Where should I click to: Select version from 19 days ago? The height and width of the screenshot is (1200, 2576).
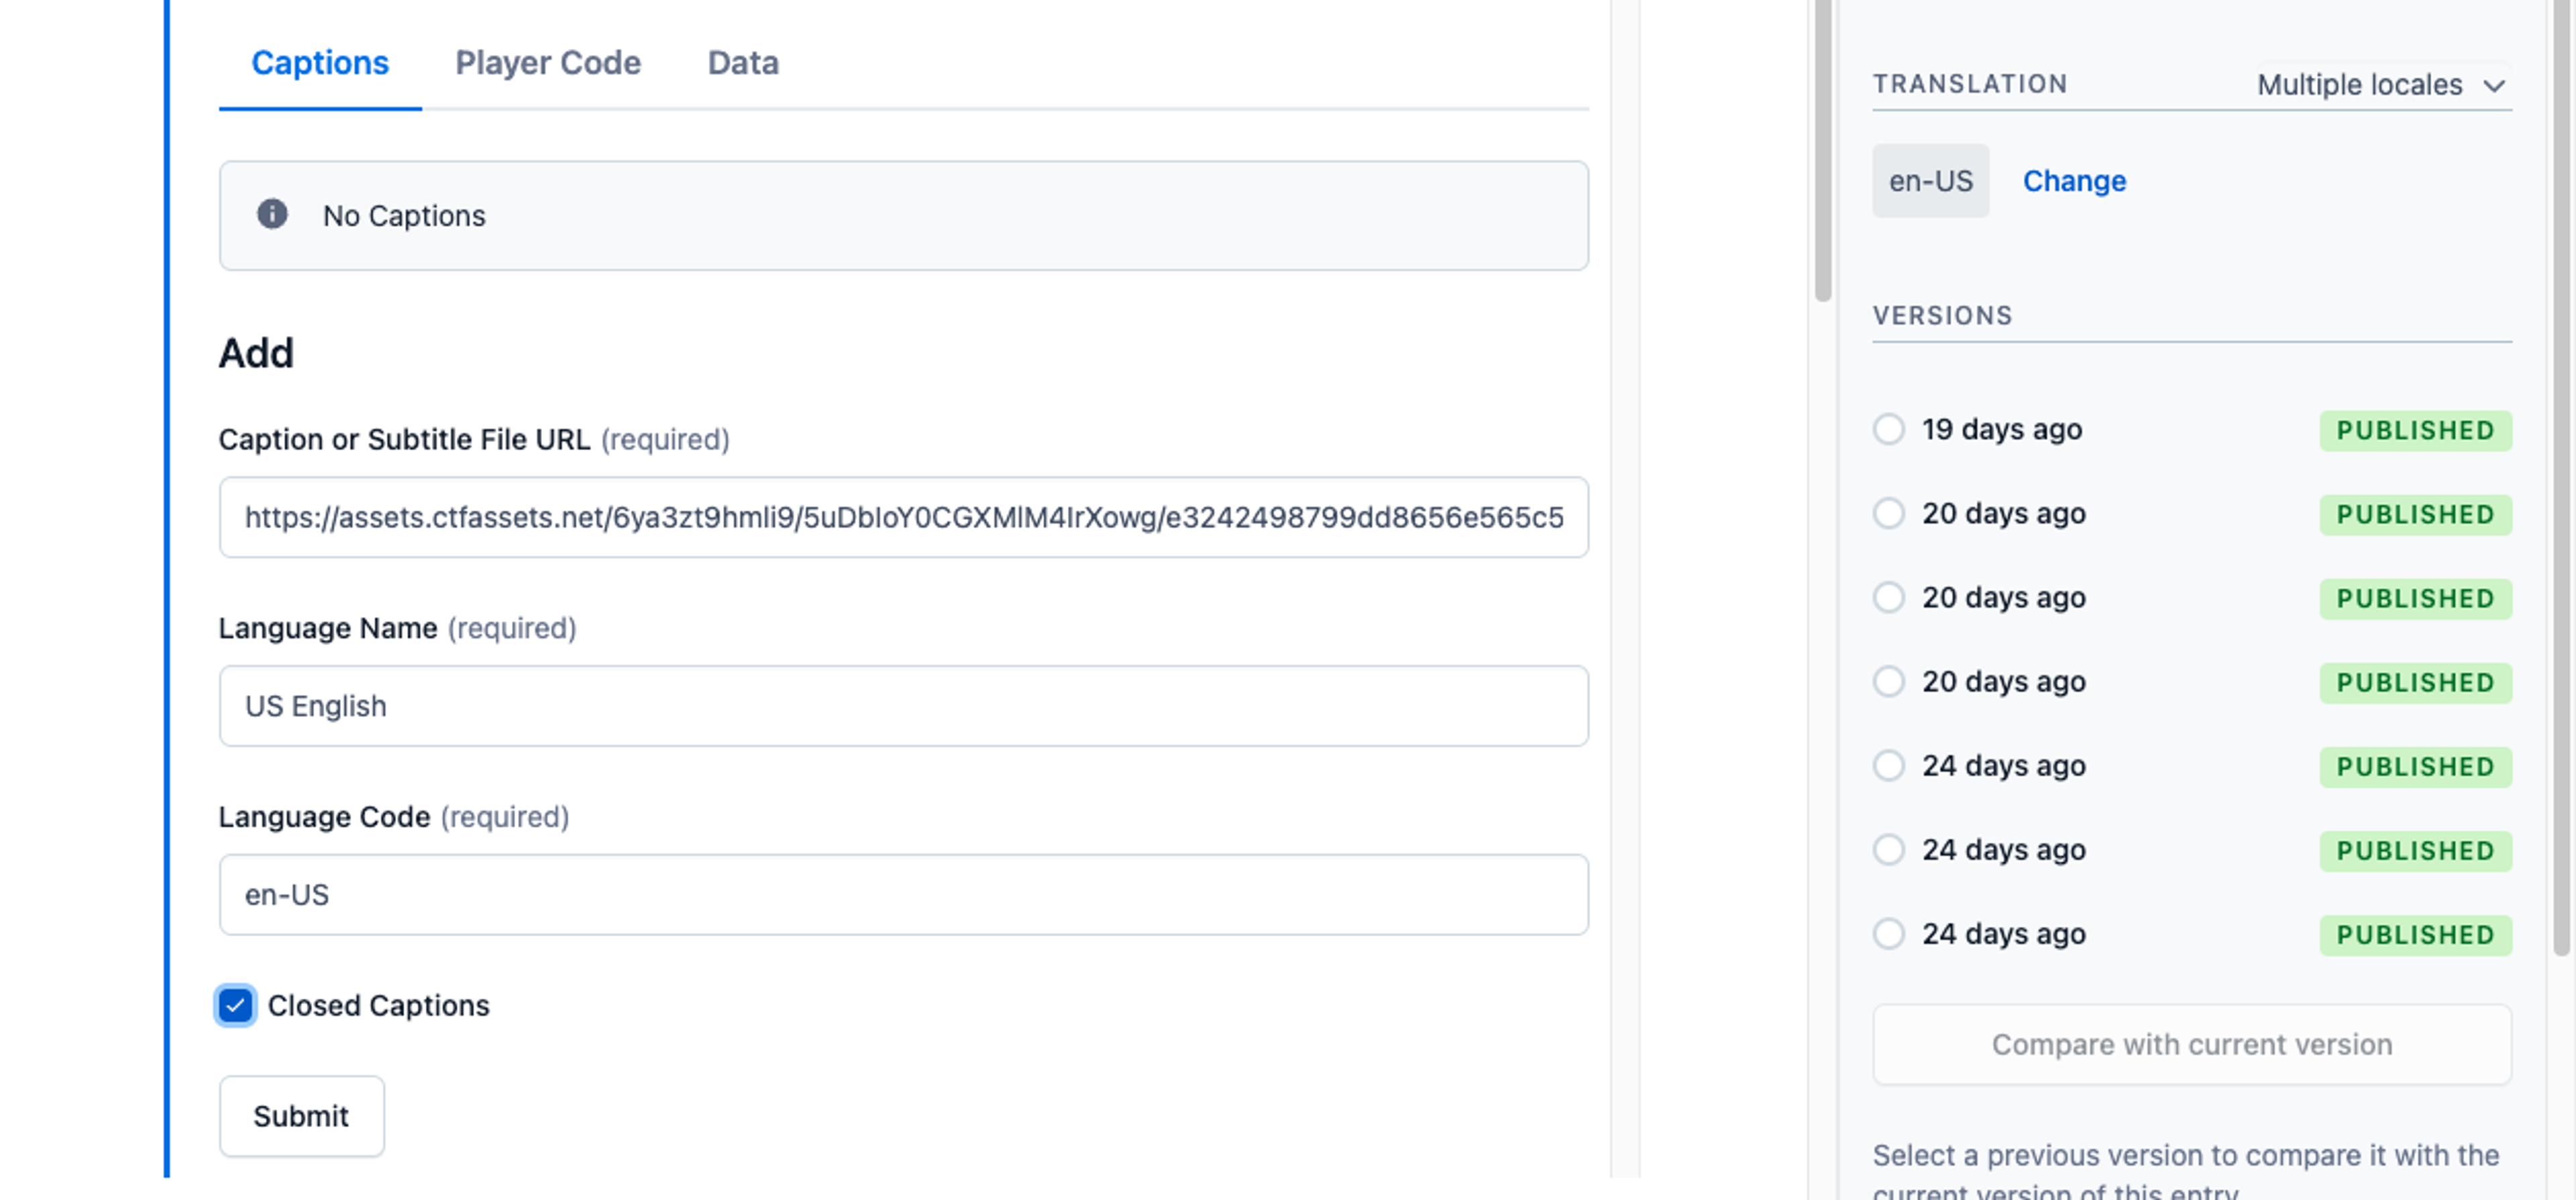point(1889,430)
